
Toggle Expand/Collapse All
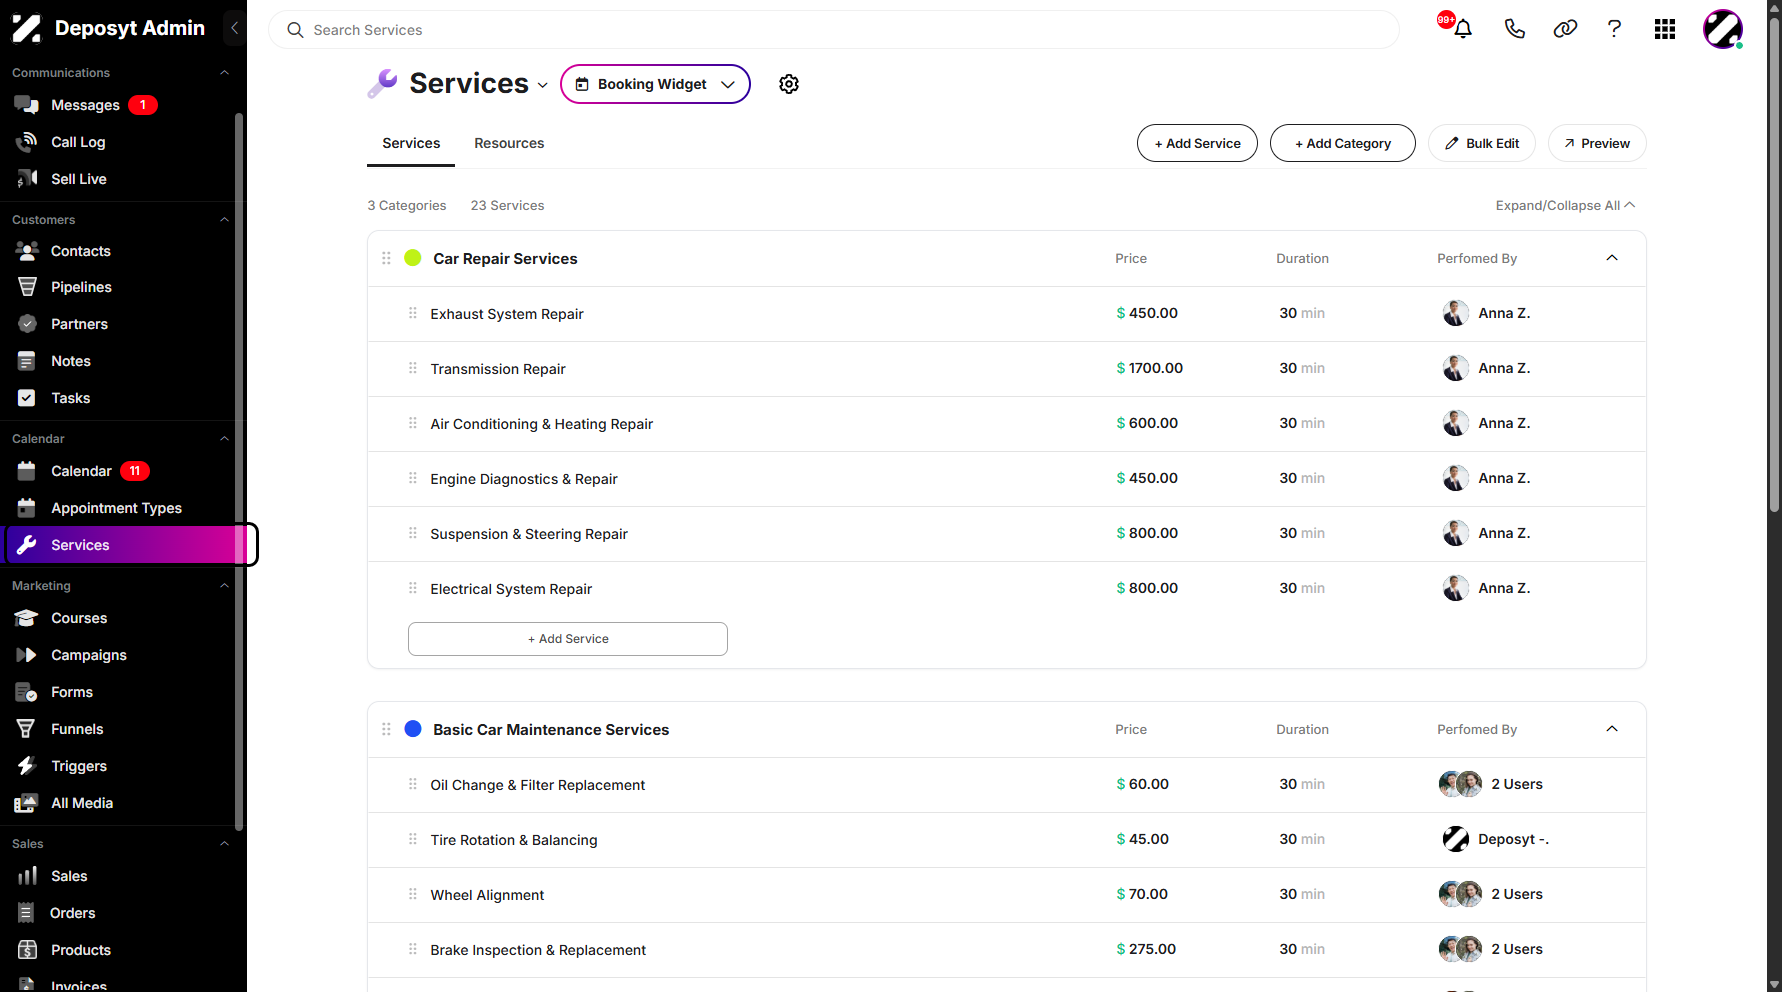[x=1565, y=205]
